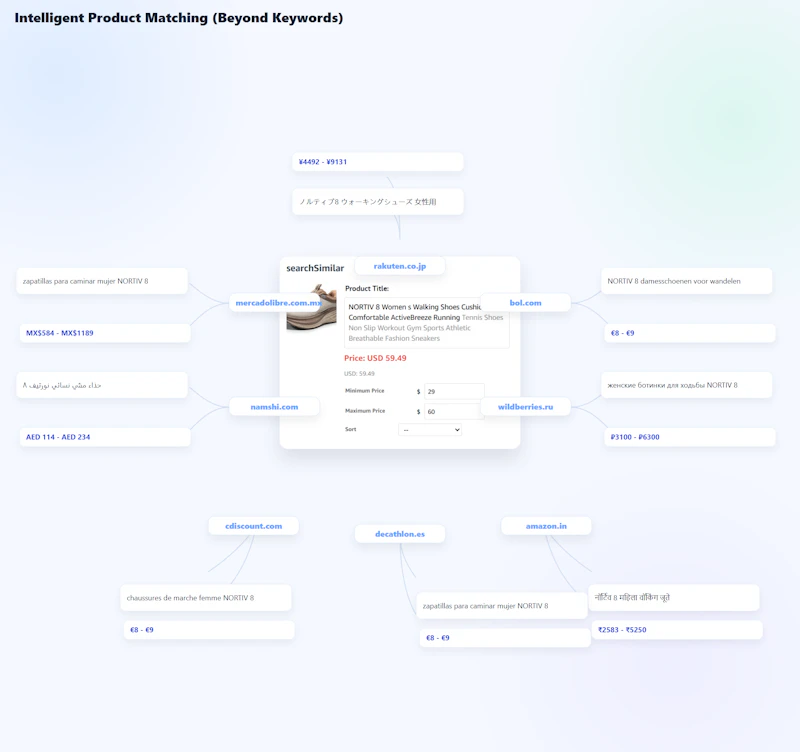
Task: Open the namshi.com node
Action: [274, 407]
